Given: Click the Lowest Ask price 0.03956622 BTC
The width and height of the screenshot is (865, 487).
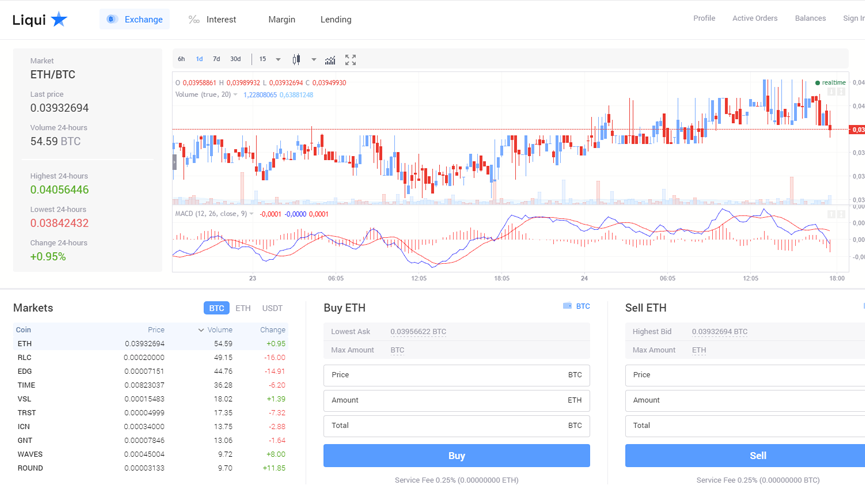Looking at the screenshot, I should tap(418, 331).
